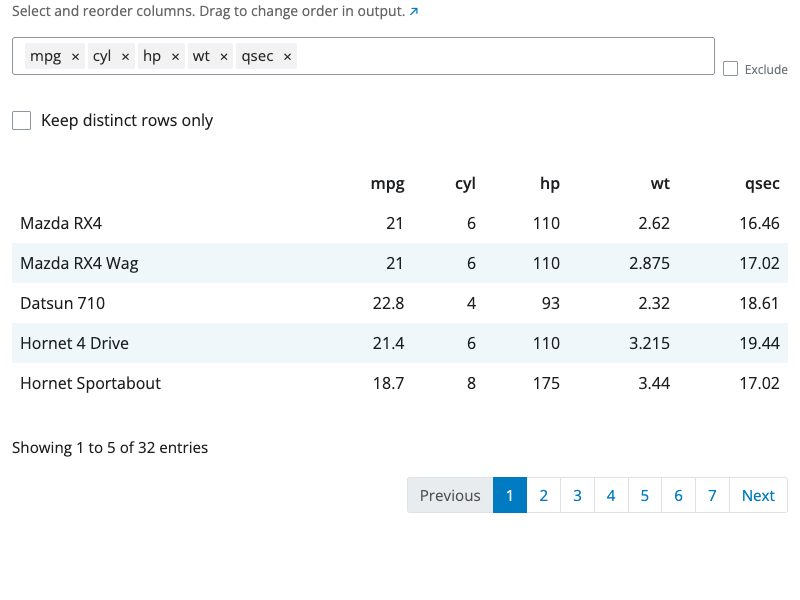Click the Next pagination button
The height and width of the screenshot is (600, 800).
(758, 495)
